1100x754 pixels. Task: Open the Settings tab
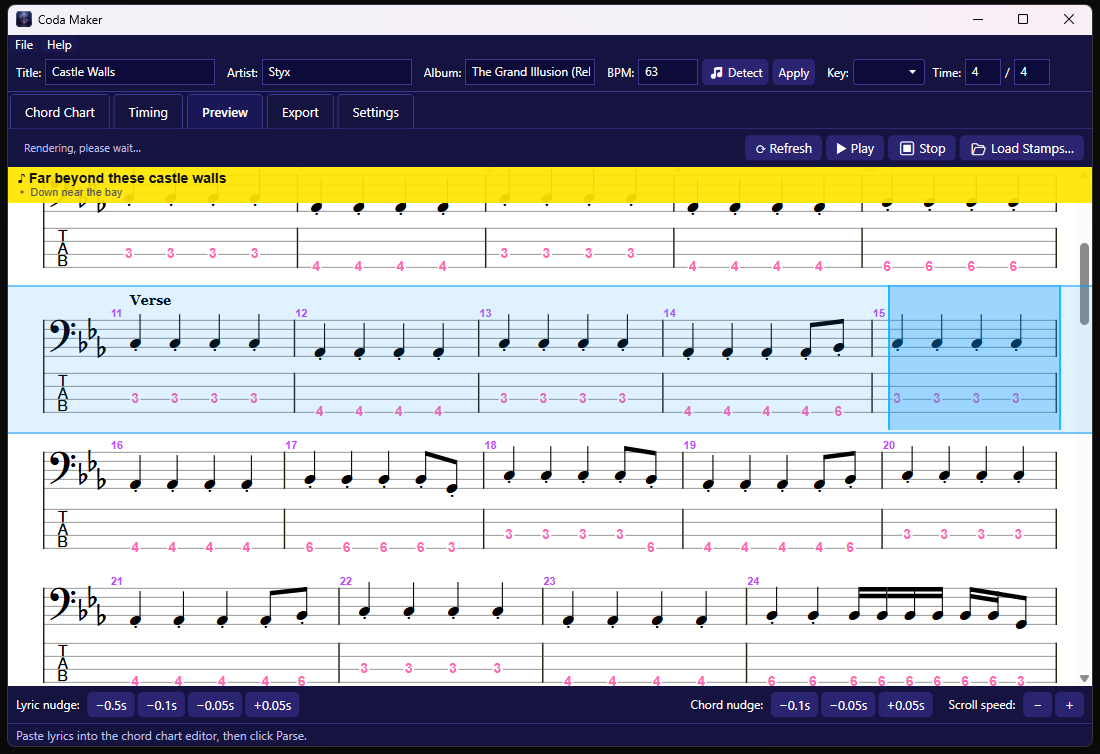375,112
